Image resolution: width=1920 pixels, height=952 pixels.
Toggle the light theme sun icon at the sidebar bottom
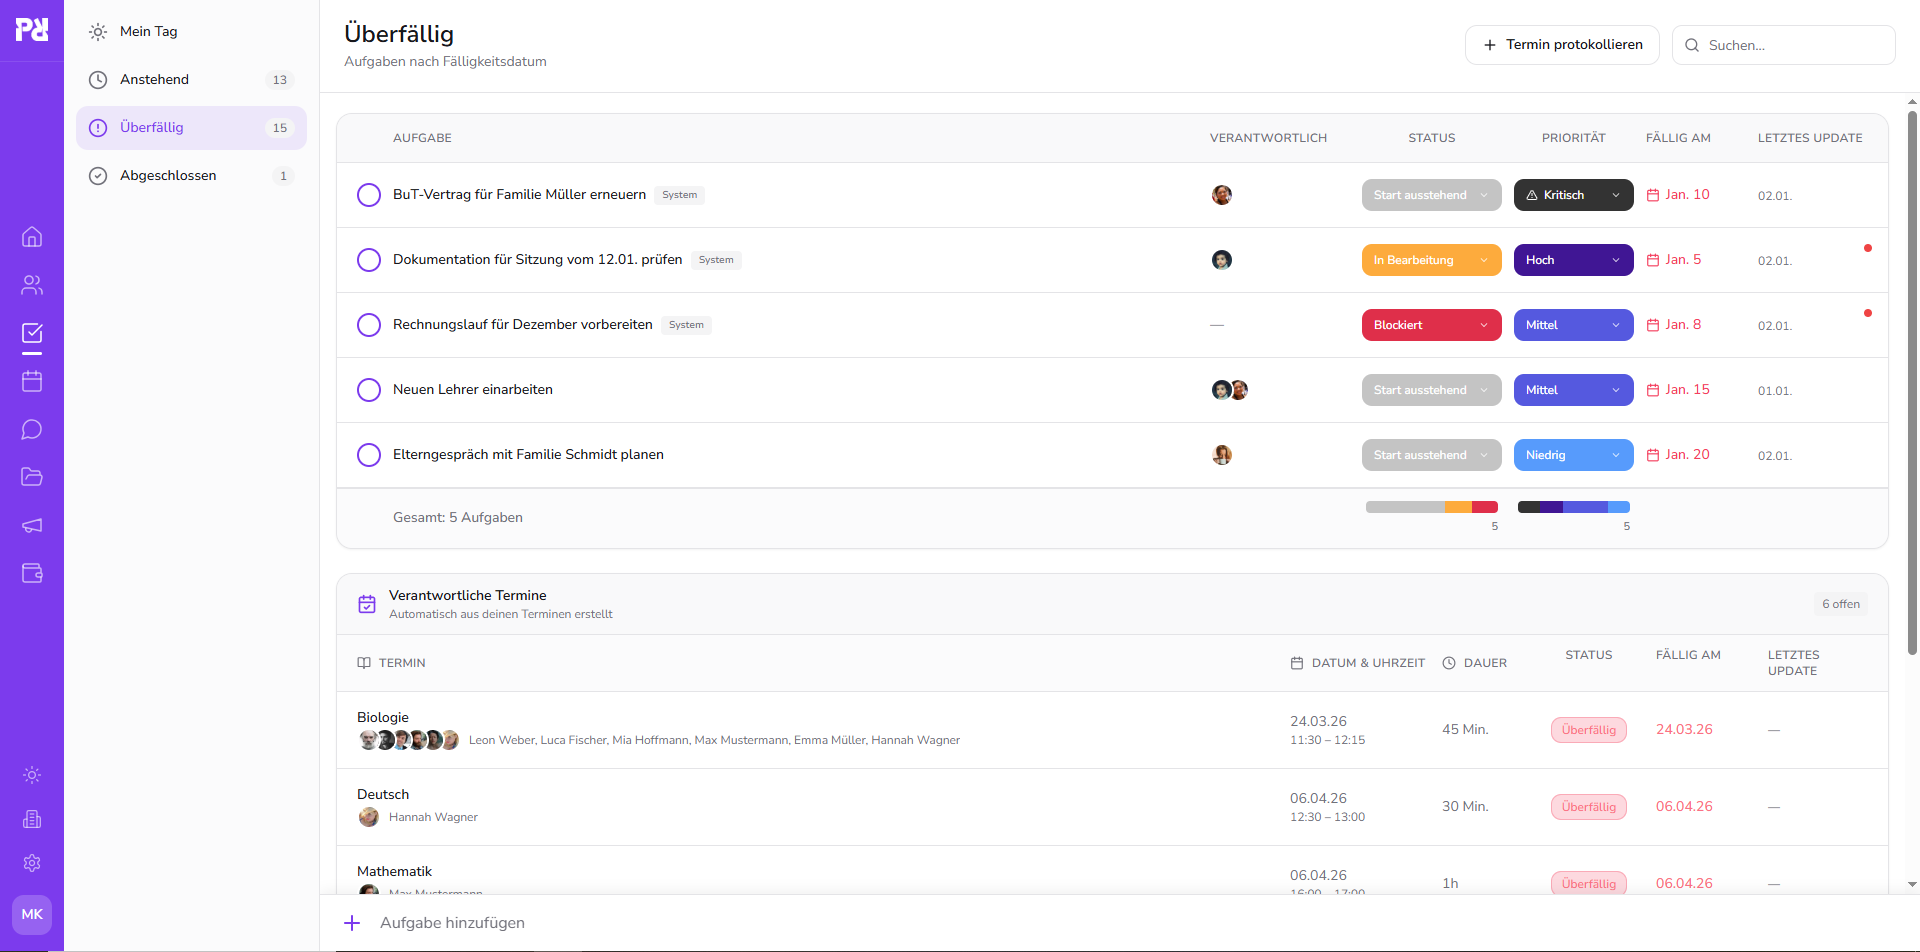pyautogui.click(x=32, y=775)
